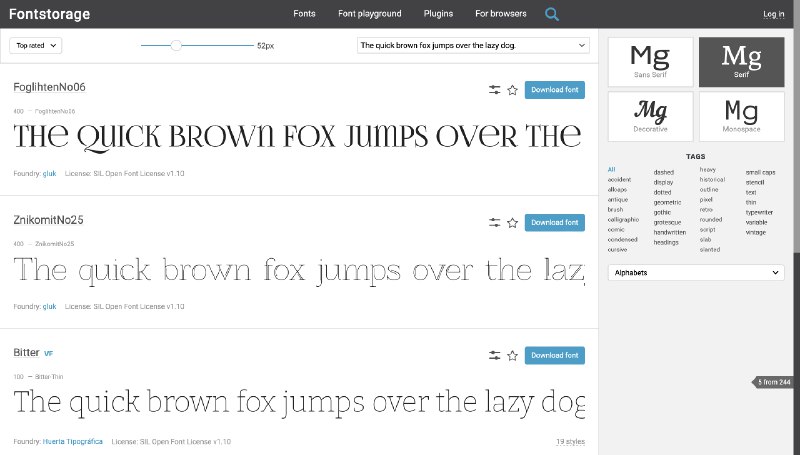
Task: Download the ZnikomitNo25 font
Action: pos(555,222)
